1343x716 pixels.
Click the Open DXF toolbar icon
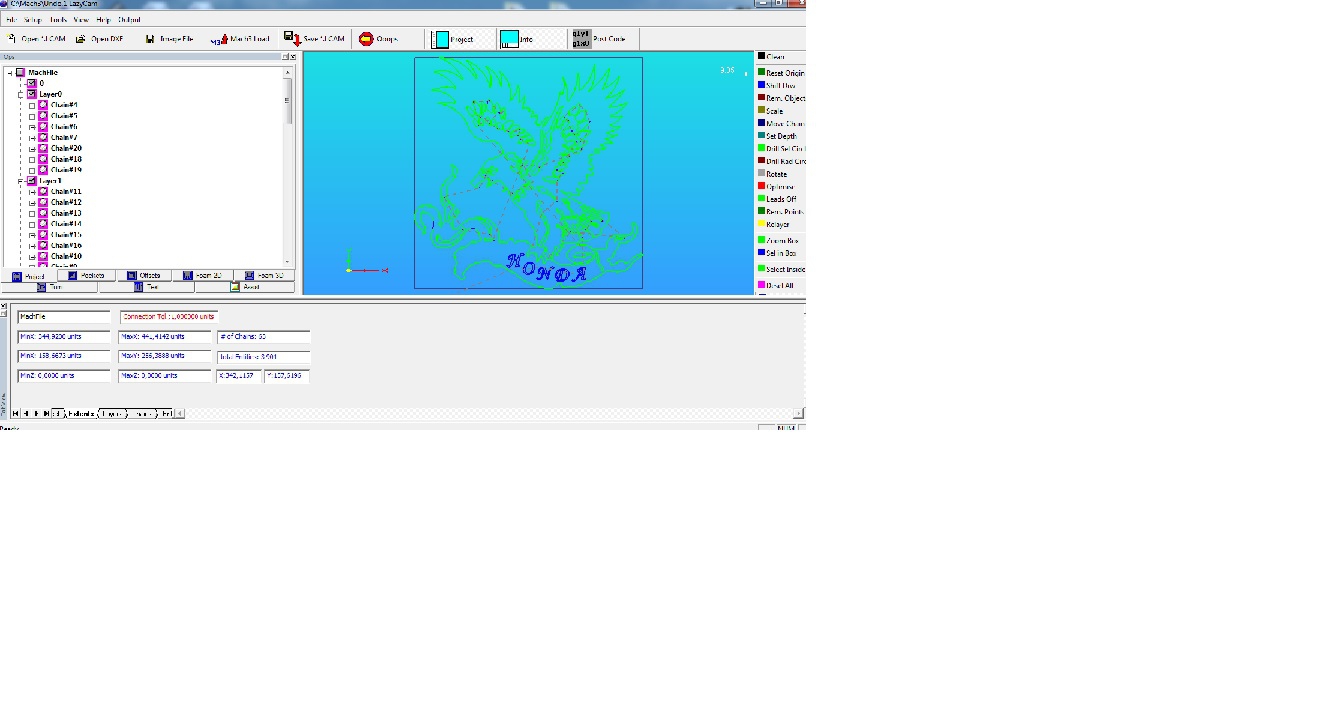pos(81,39)
